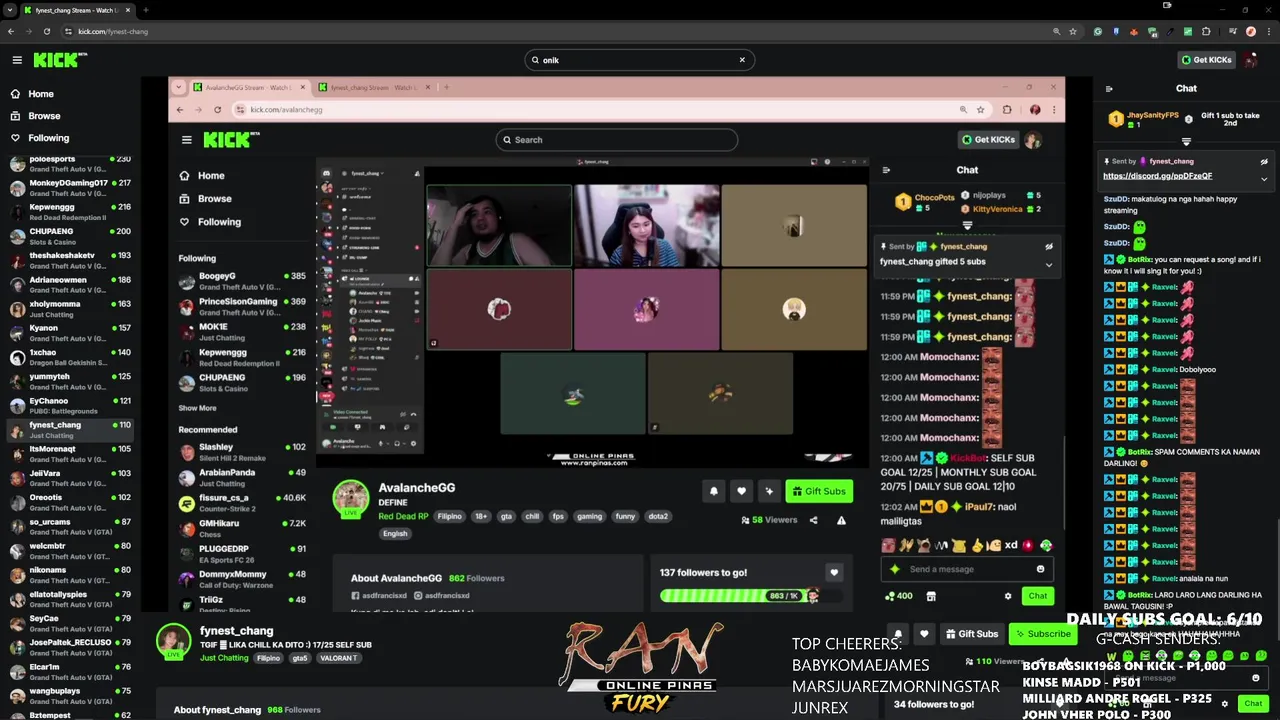Image resolution: width=1280 pixels, height=720 pixels.
Task: Collapse fynest_chang gifted 5 subs banner
Action: click(x=1049, y=265)
